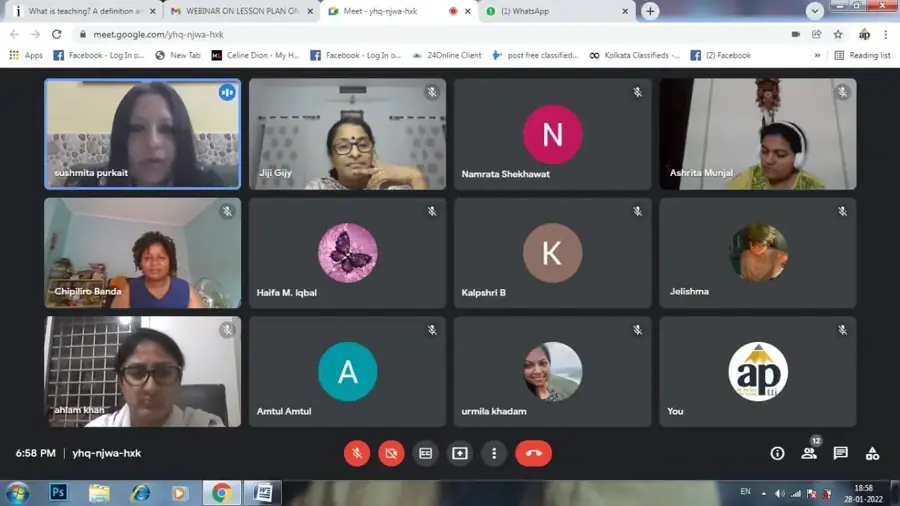This screenshot has width=900, height=506.
Task: Click urmila khadam profile picture
Action: coord(552,371)
